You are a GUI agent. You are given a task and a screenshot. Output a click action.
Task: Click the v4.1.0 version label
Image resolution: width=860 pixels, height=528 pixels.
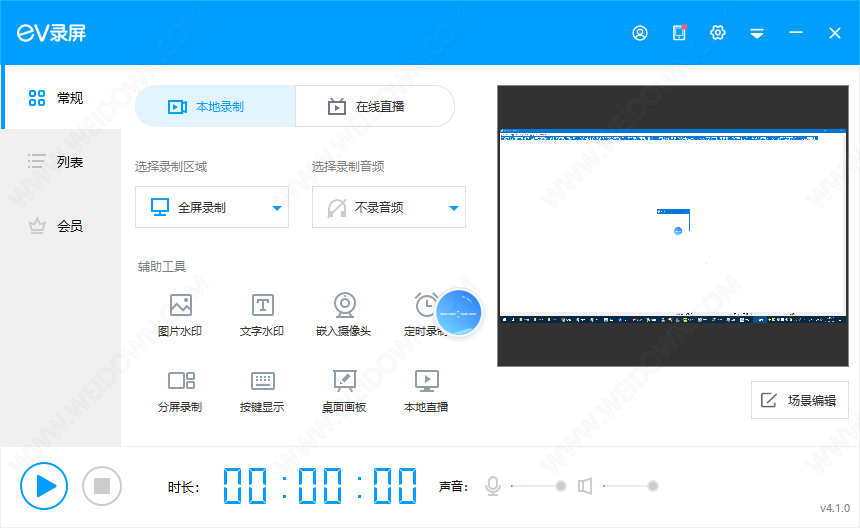(834, 508)
